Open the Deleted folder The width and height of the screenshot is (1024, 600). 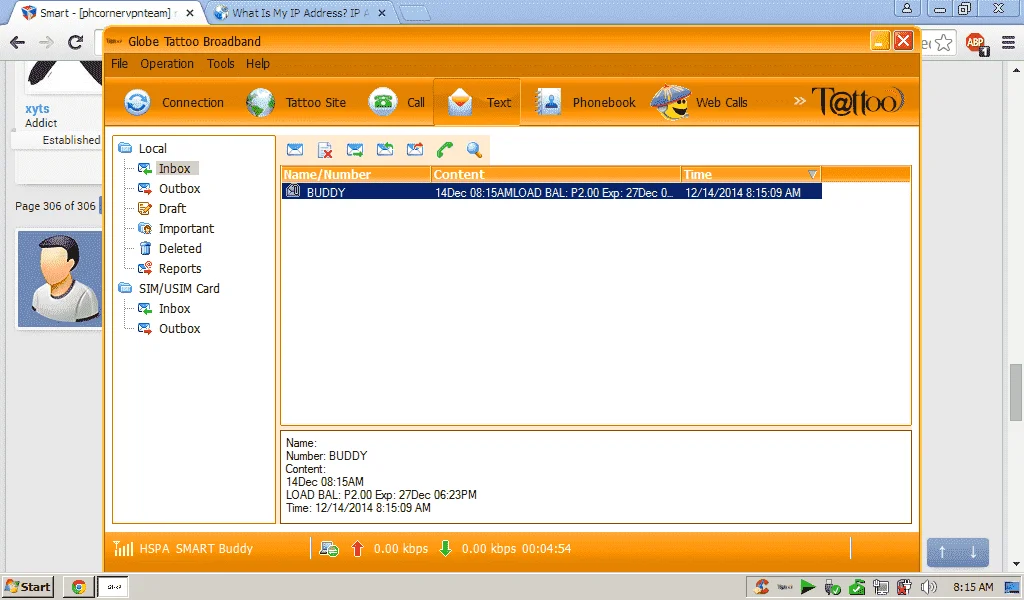180,249
